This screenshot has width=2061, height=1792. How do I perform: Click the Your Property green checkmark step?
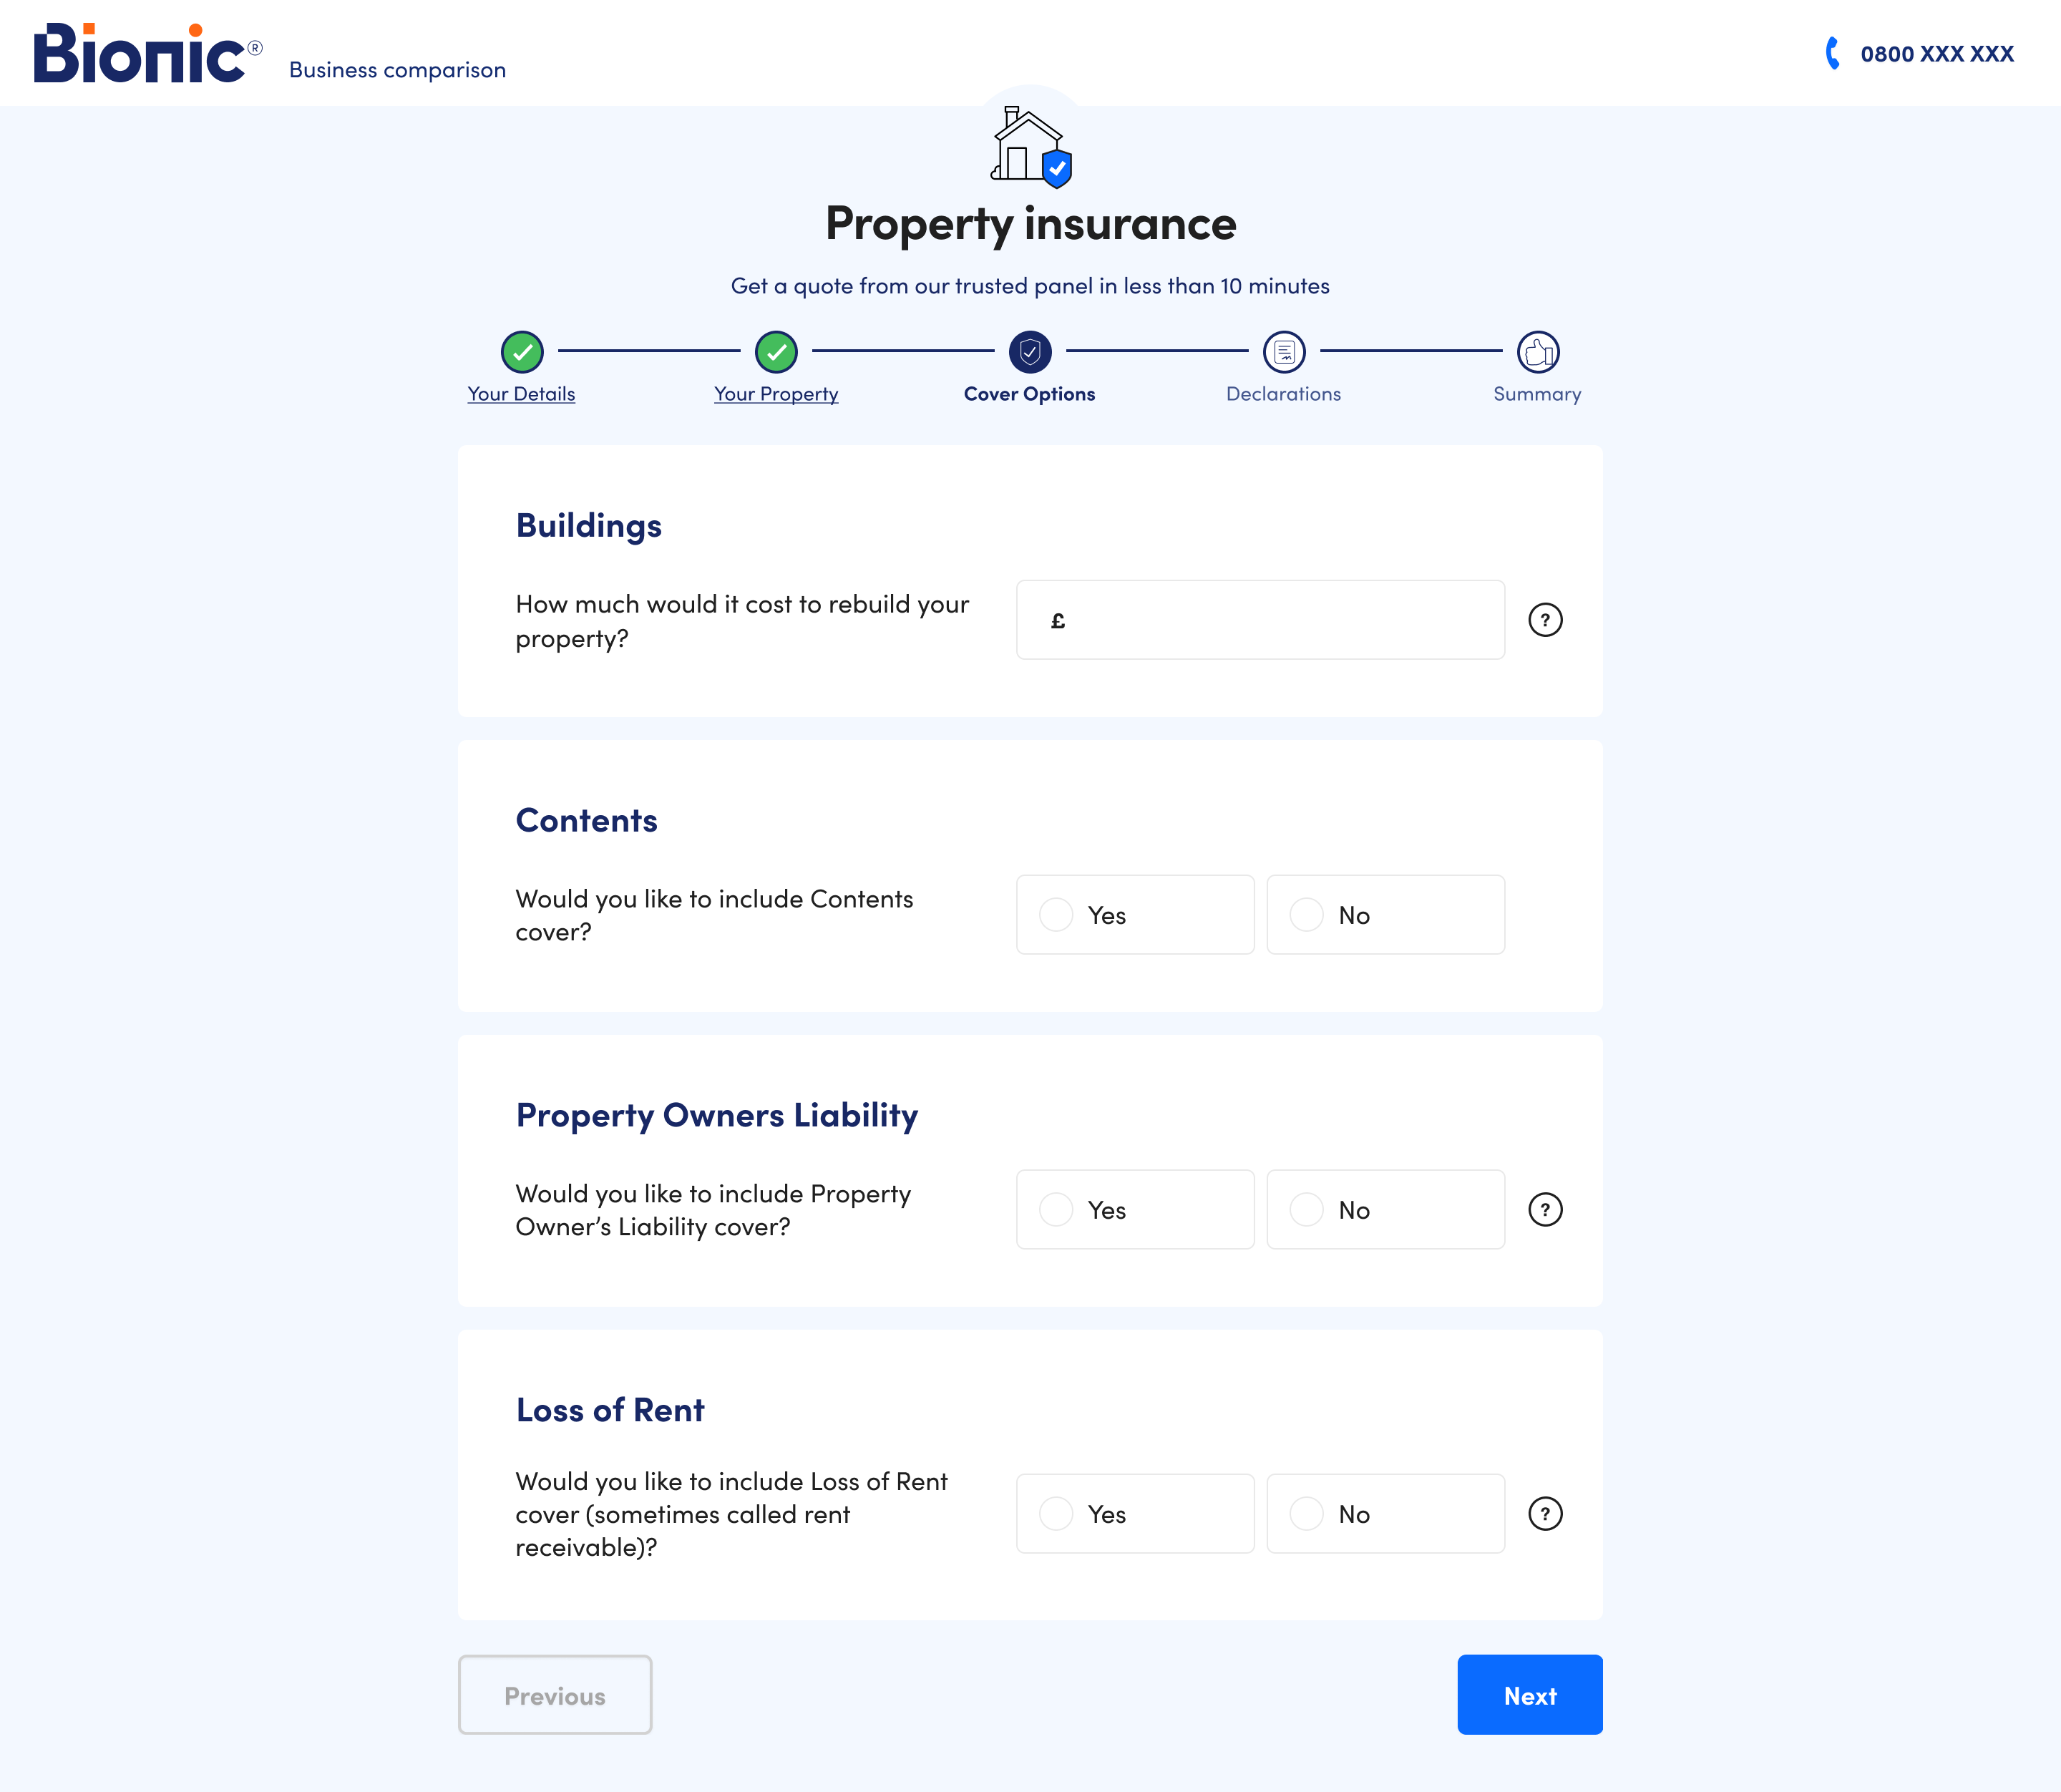pos(776,352)
